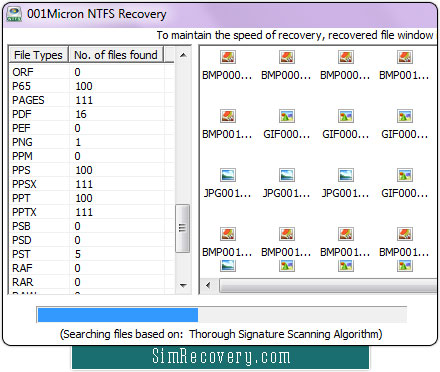
Task: Select the PPTX row in the list
Action: (x=92, y=212)
